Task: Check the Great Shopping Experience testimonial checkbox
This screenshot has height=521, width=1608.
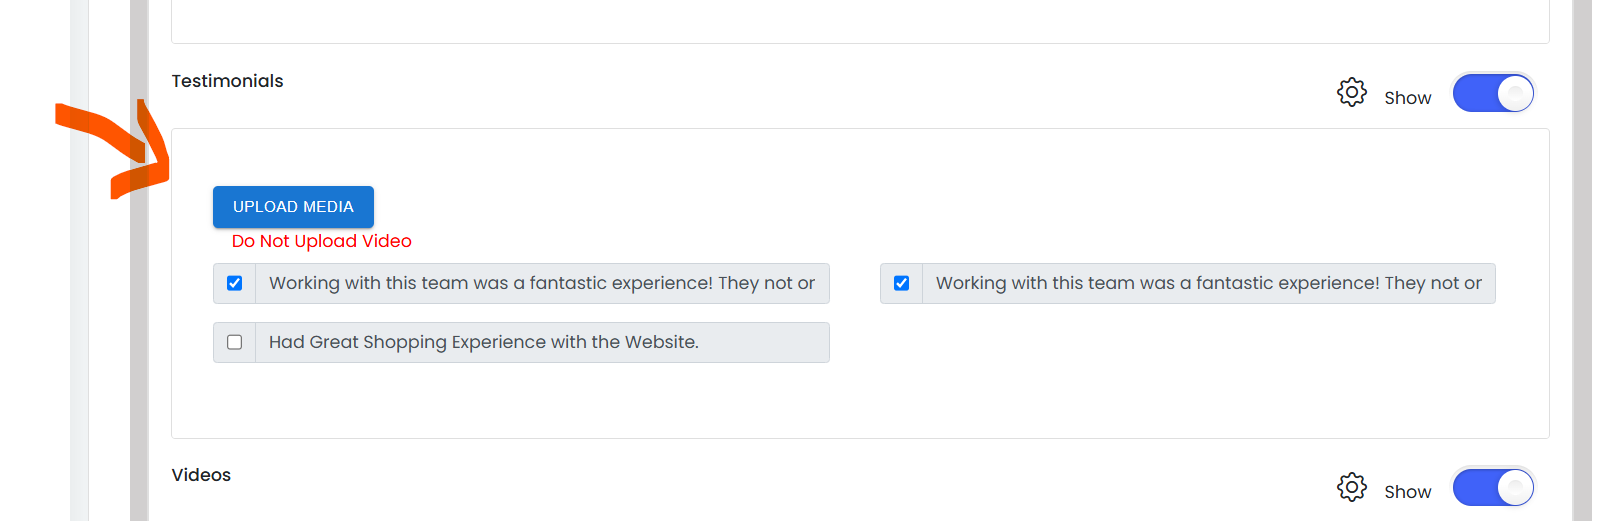Action: click(x=235, y=342)
